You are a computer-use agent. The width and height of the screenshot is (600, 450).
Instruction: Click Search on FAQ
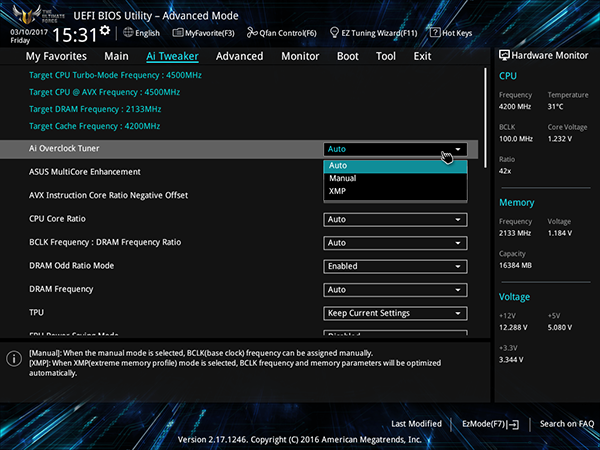567,424
